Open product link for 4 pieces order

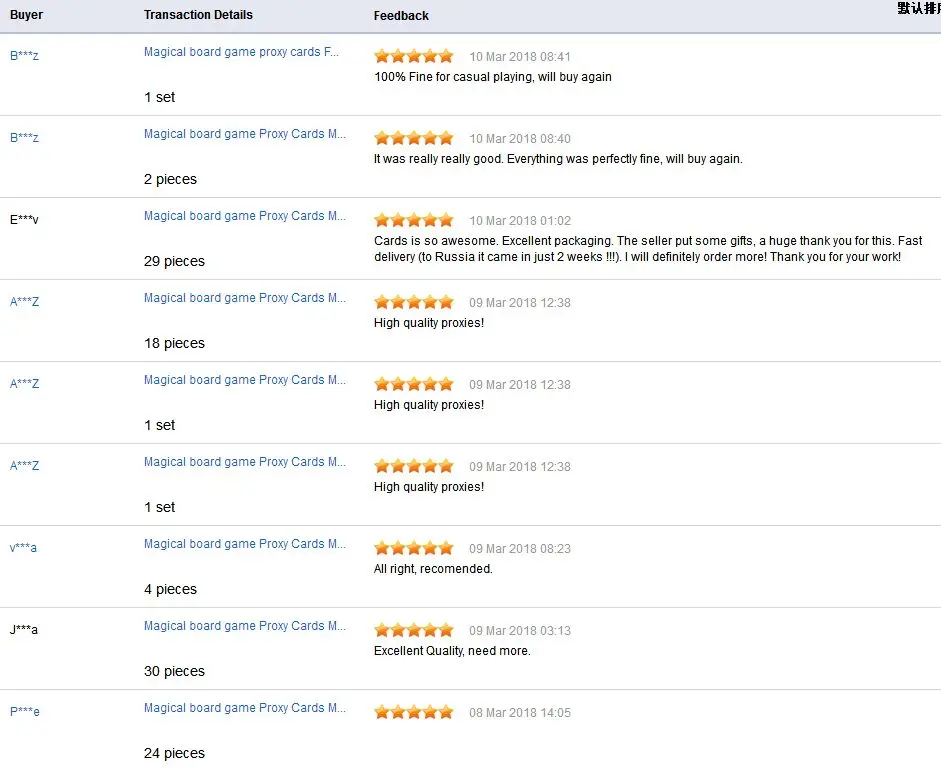[245, 544]
